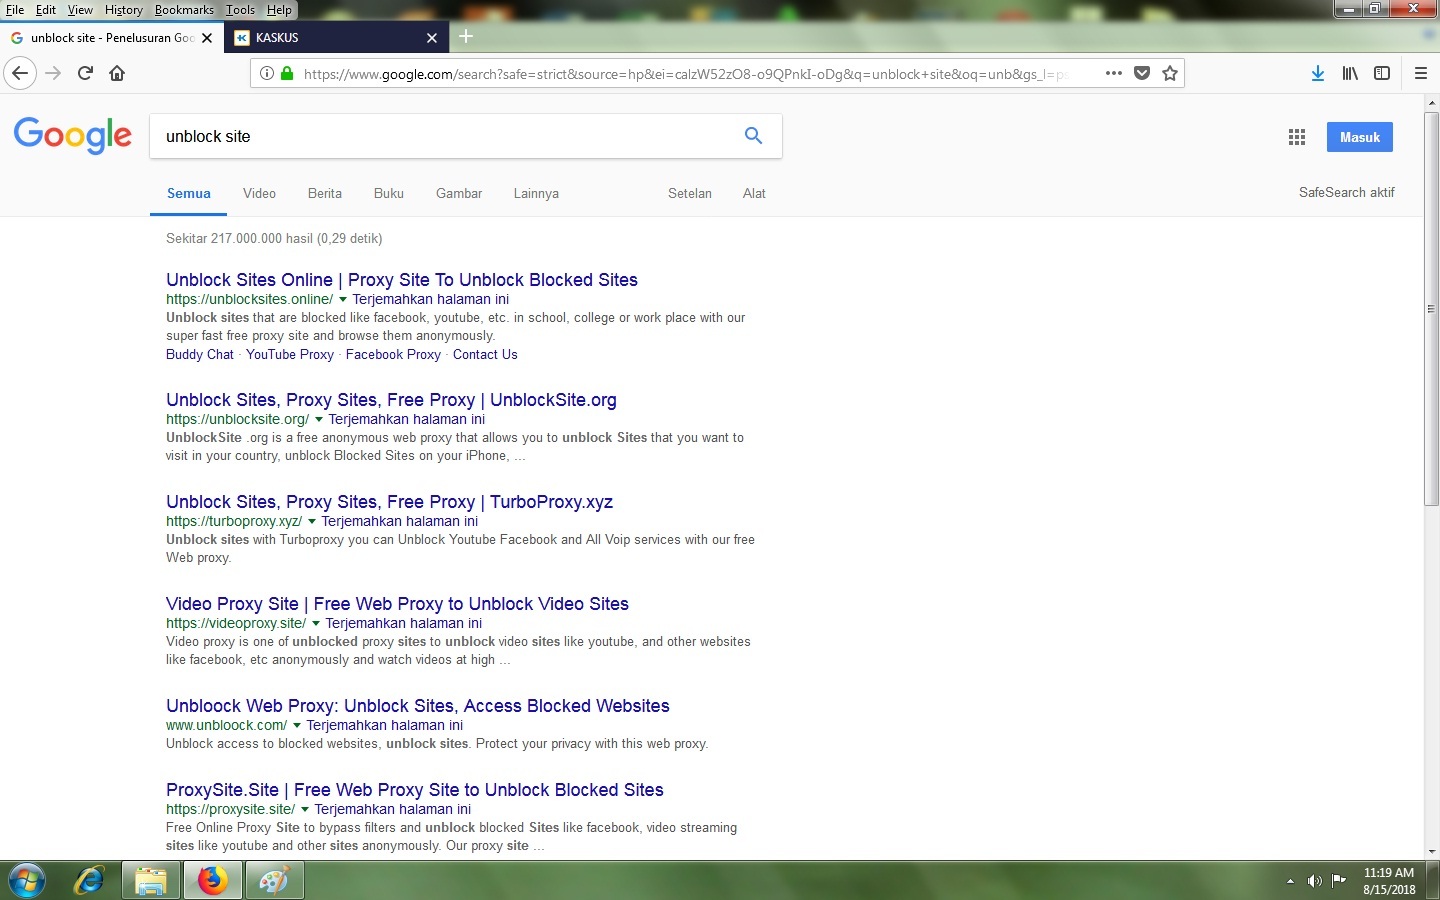Open the History menu
This screenshot has width=1440, height=900.
tap(124, 10)
